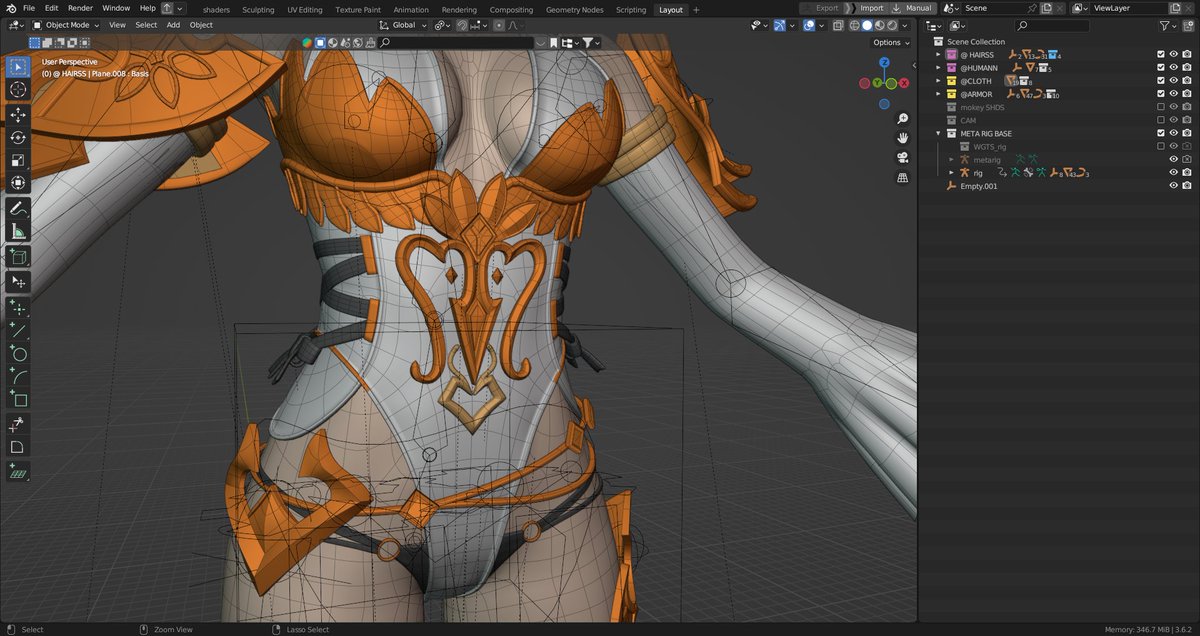
Task: Switch perspective/orthographic grid gizmo
Action: point(902,177)
